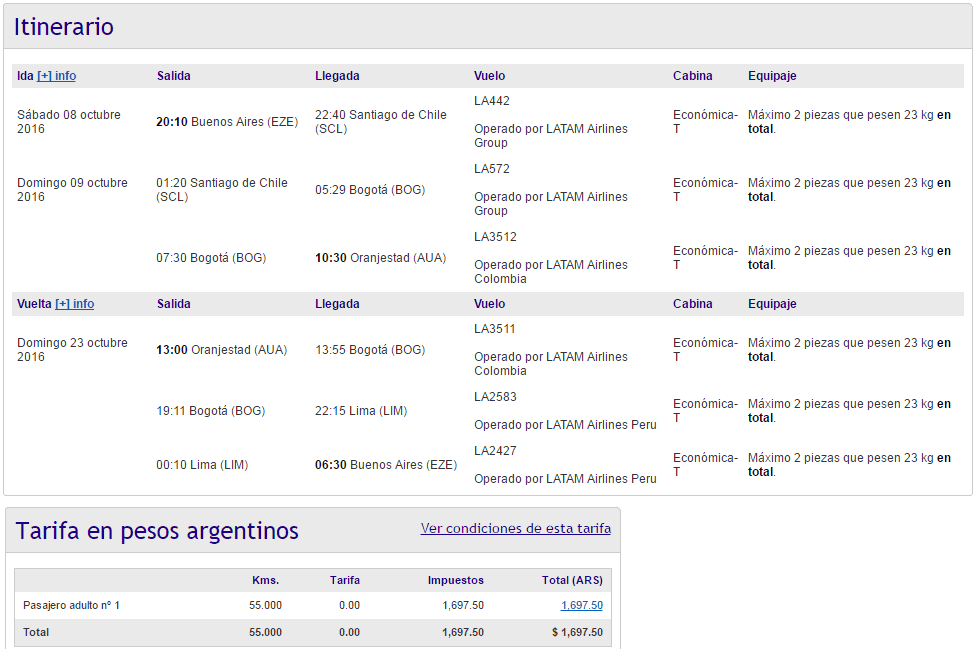The height and width of the screenshot is (652, 979).
Task: Open 'Ver condiciones de esta tarifa' link
Action: [516, 528]
